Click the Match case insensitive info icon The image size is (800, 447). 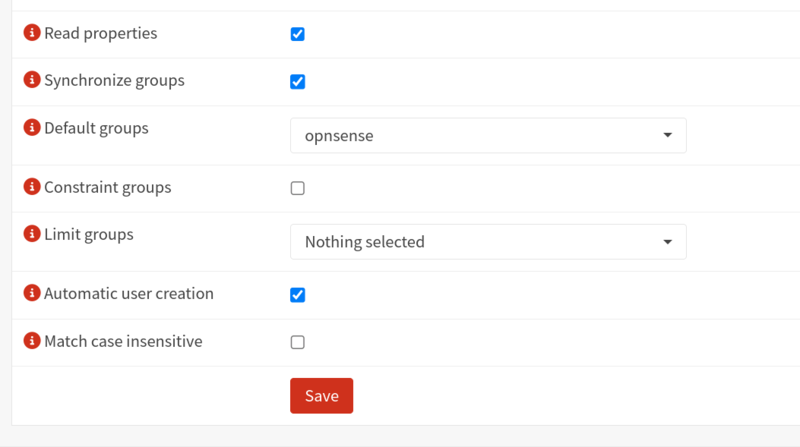[x=32, y=342]
